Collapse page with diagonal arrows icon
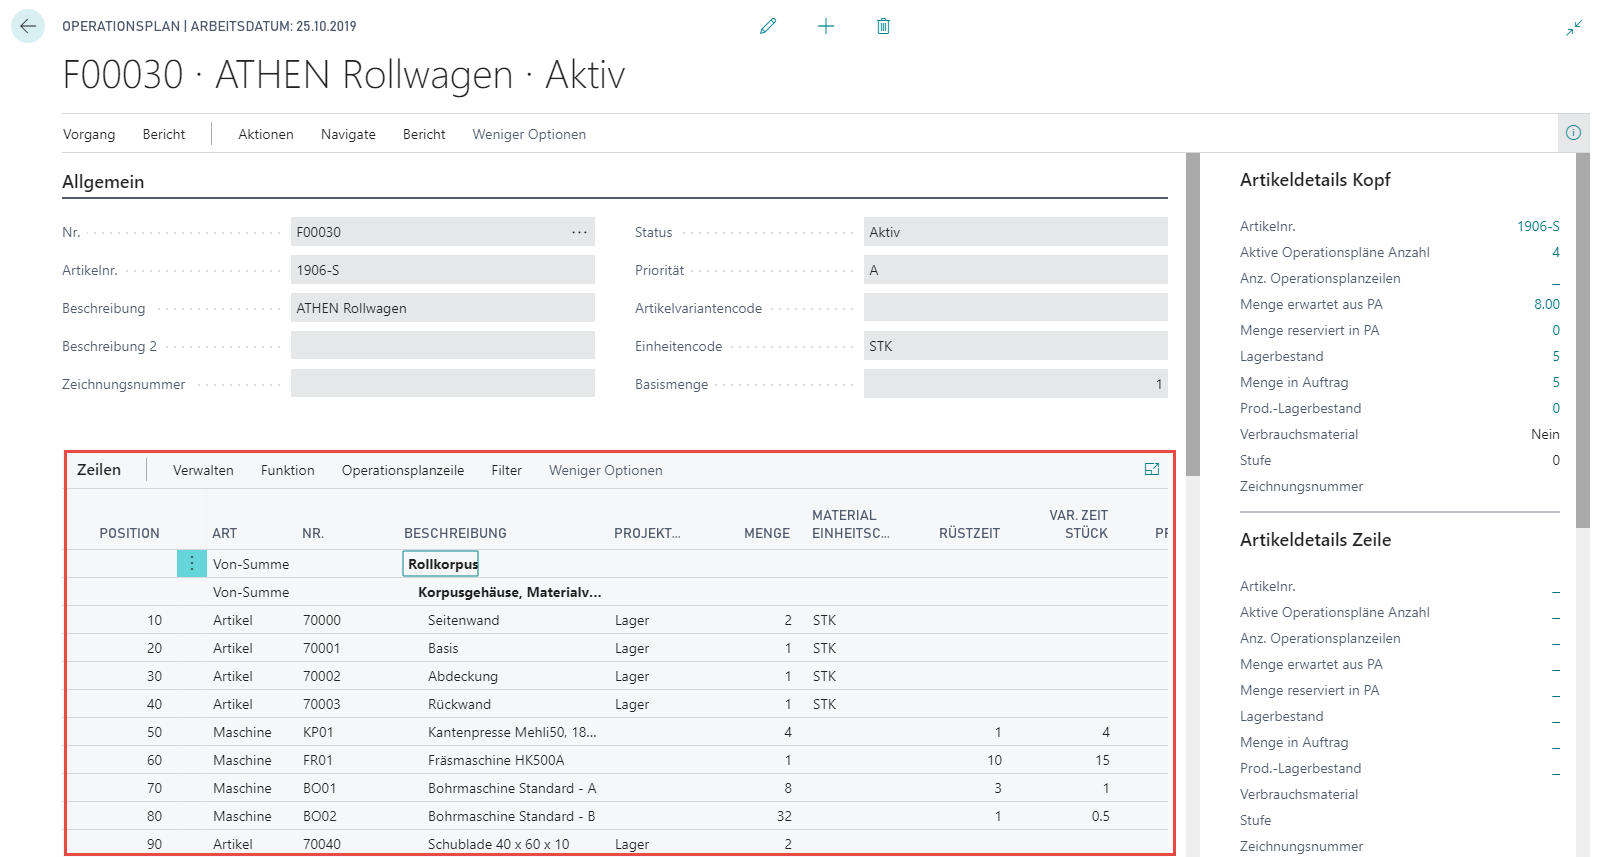Viewport: 1622px width, 857px height. point(1574,27)
